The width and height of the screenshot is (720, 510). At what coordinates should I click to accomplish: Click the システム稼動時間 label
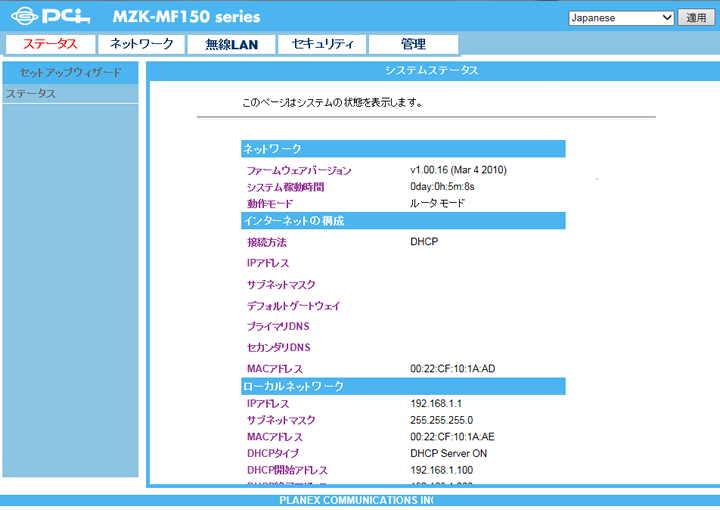point(286,187)
